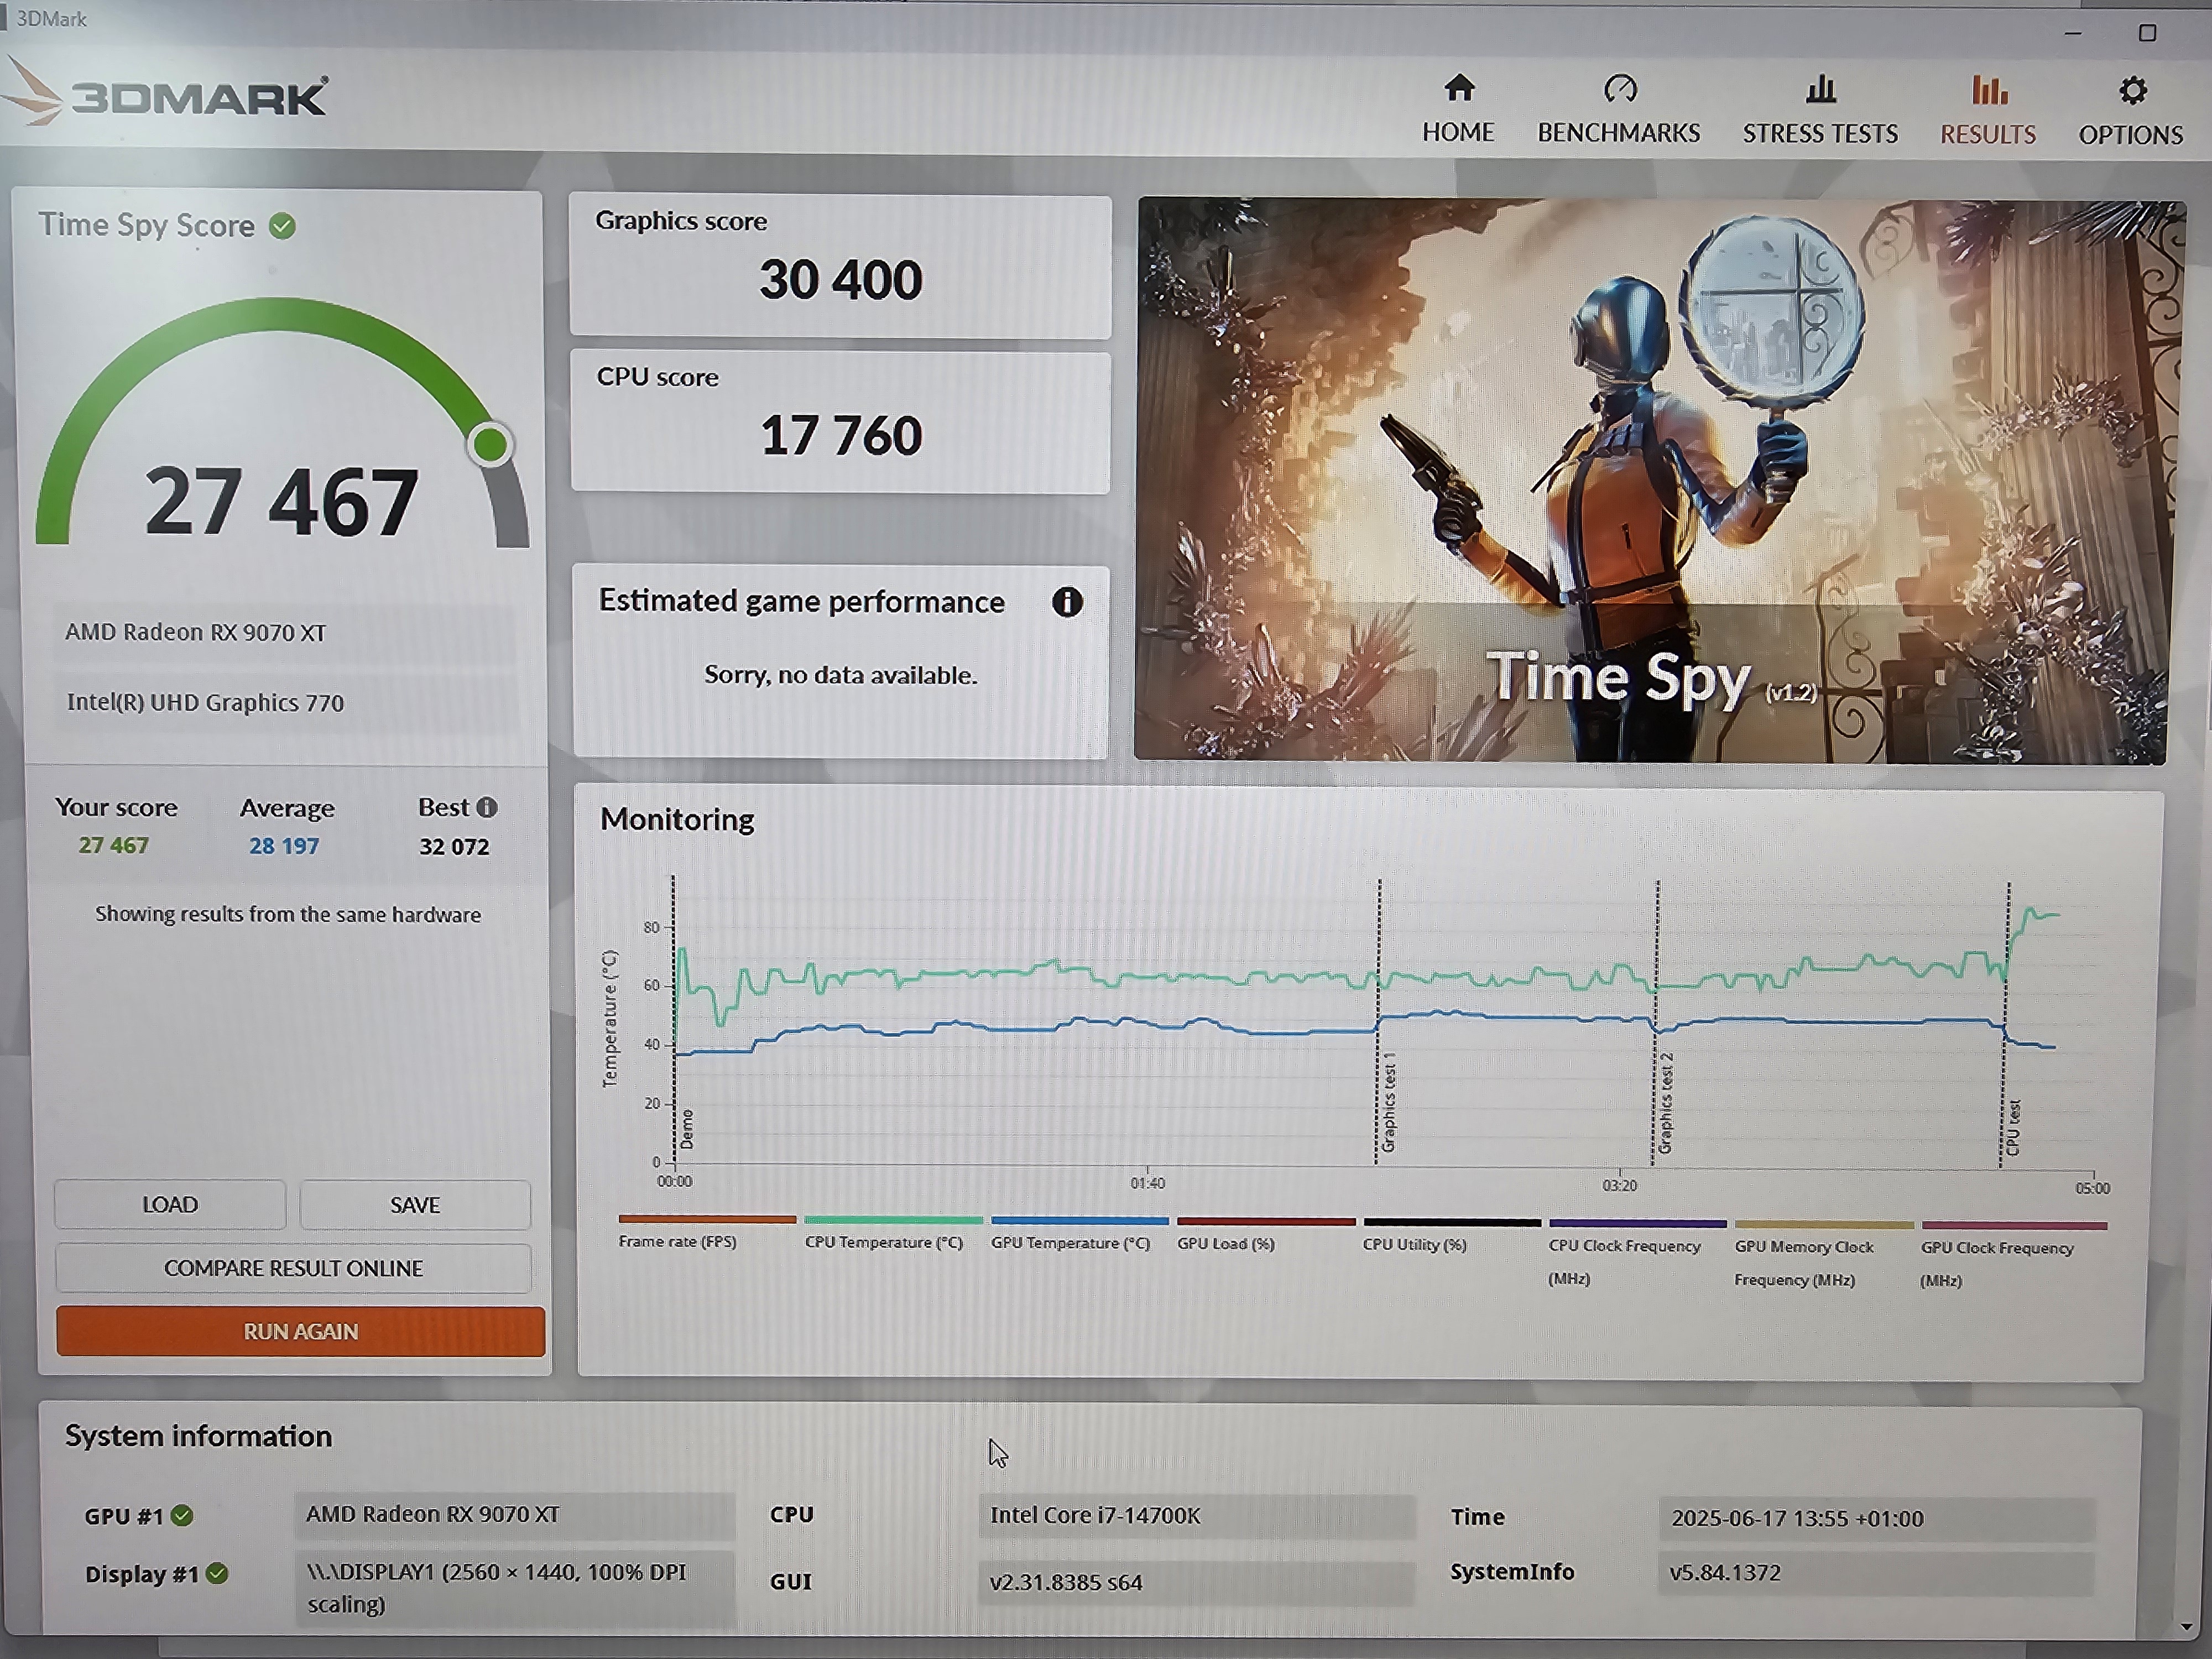Minimize the 3DMark window

tap(2073, 33)
